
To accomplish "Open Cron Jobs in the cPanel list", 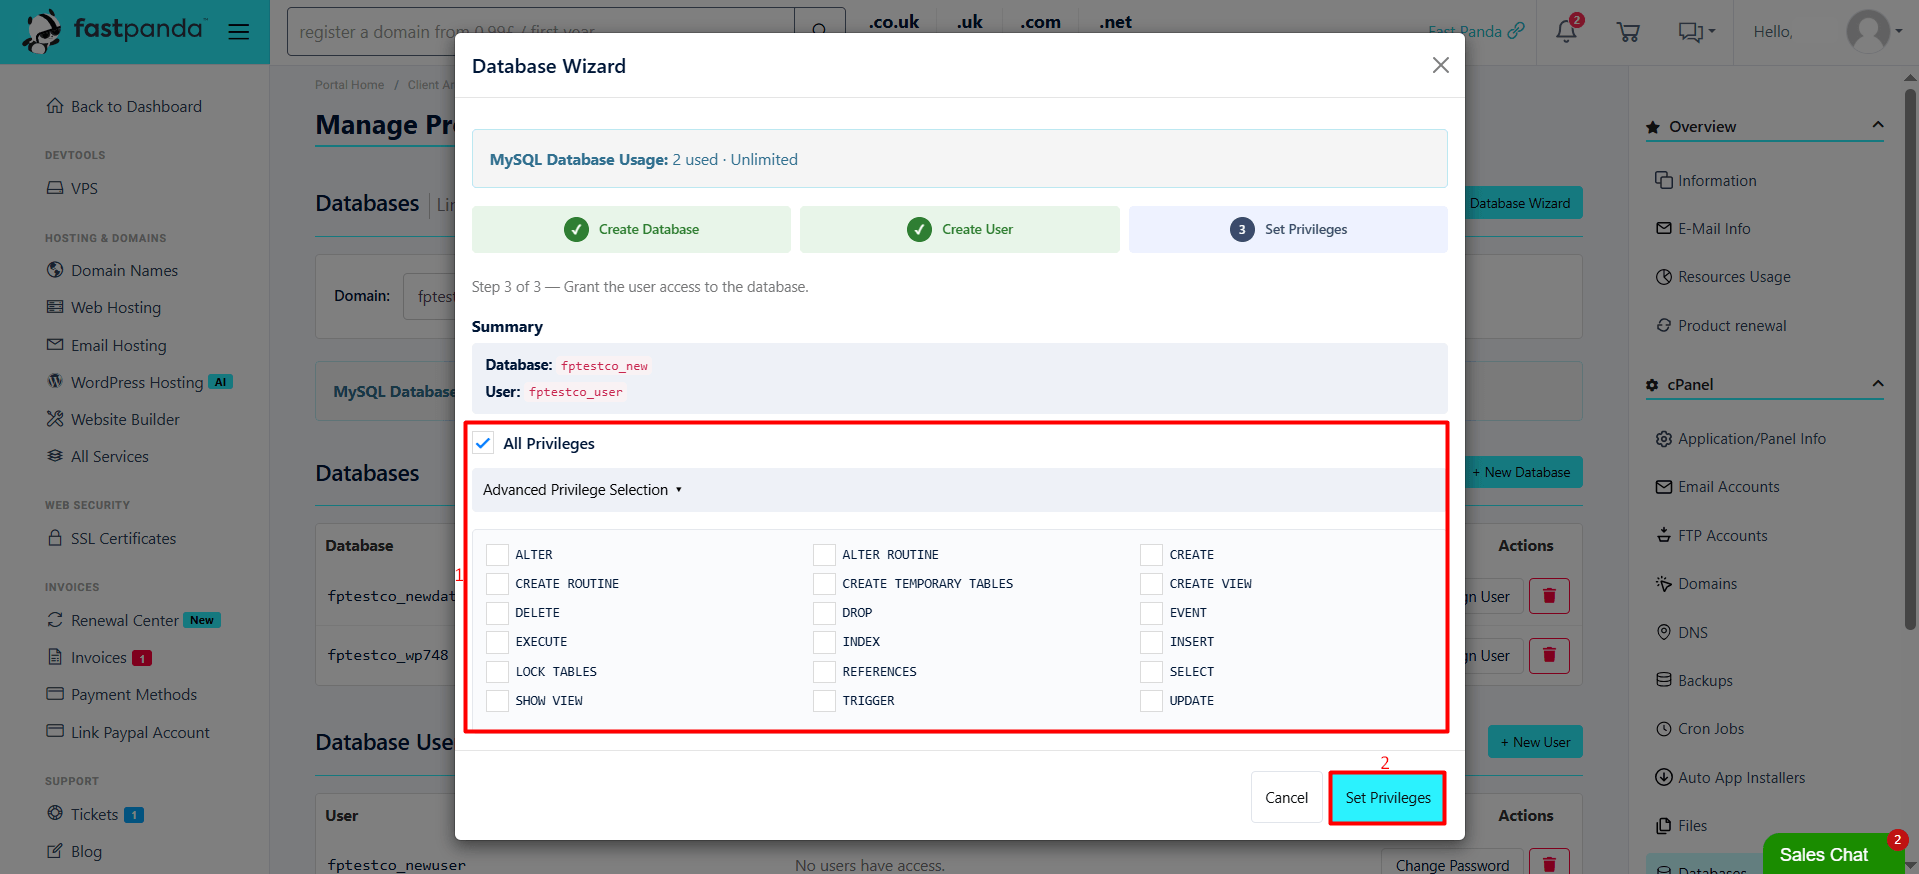I will tap(1699, 729).
